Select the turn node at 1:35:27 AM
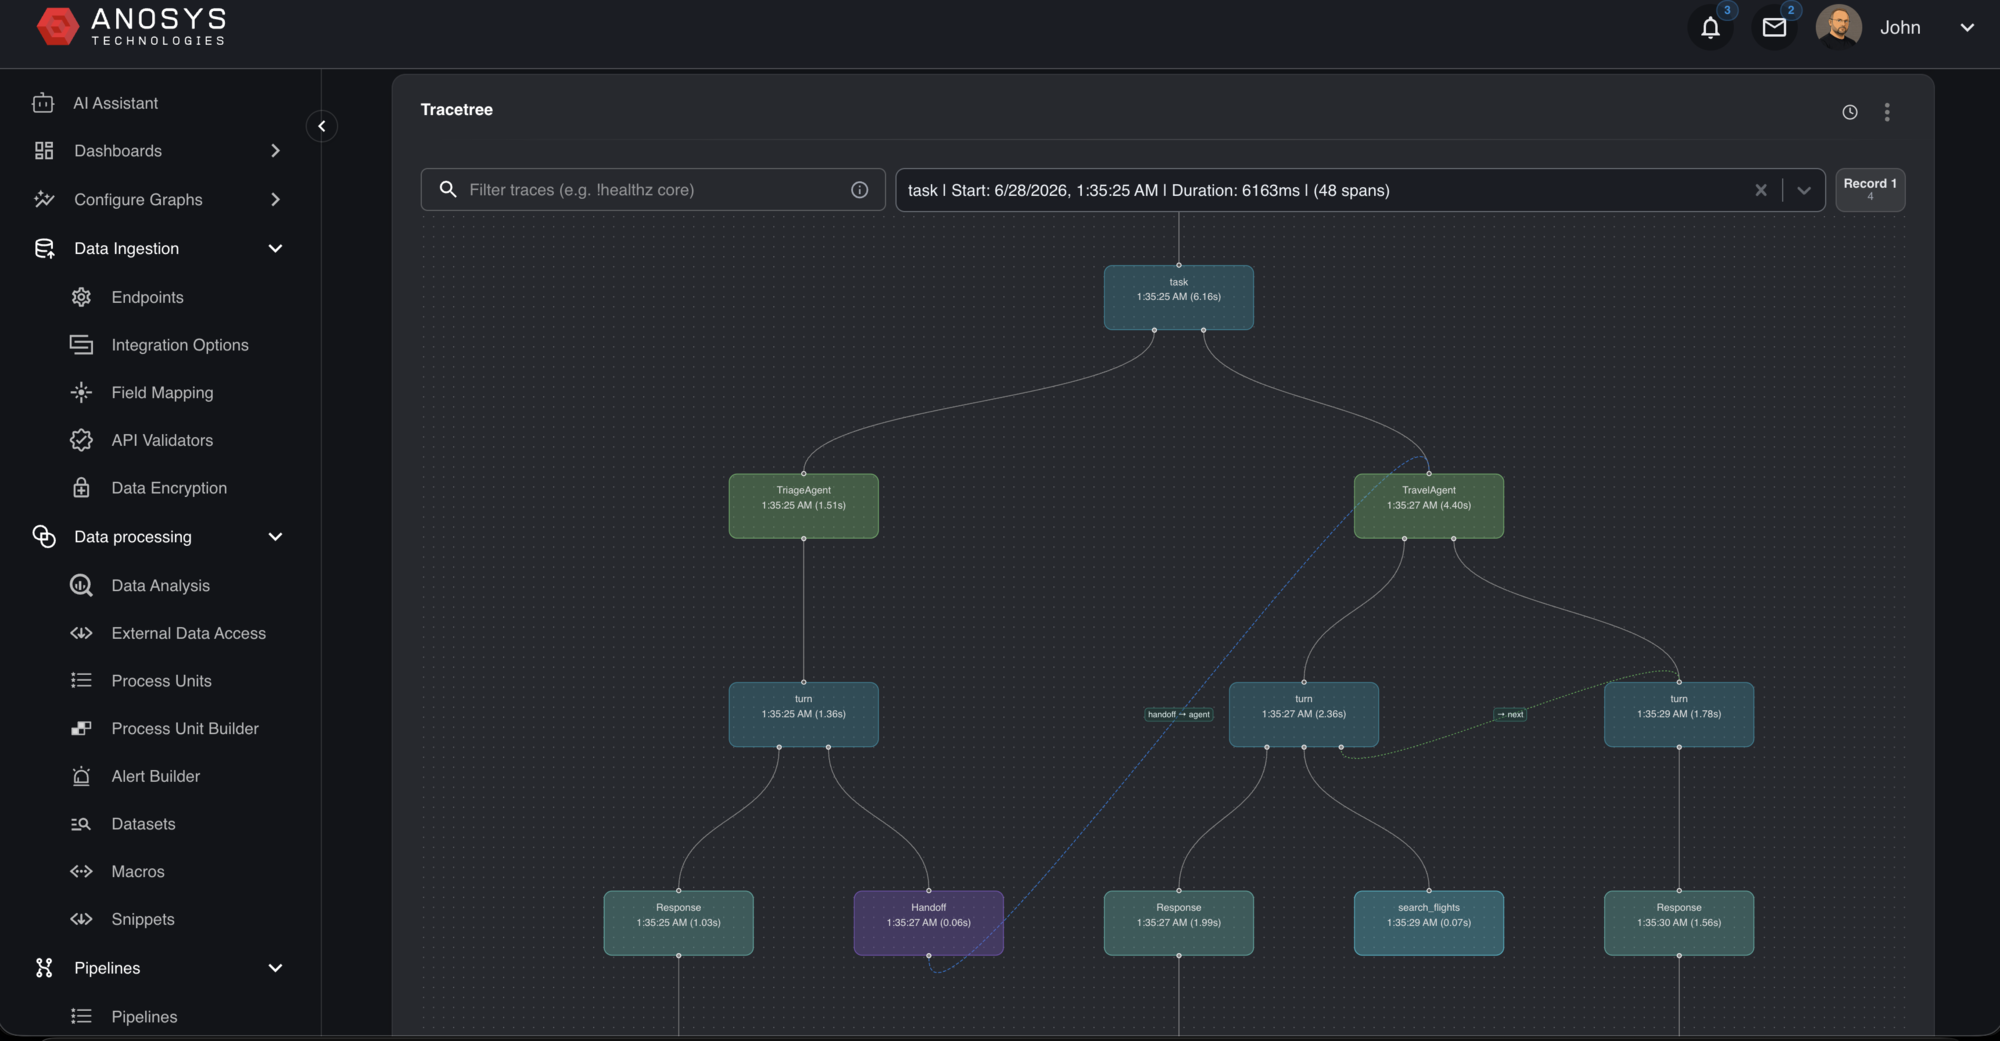2000x1041 pixels. 1304,714
